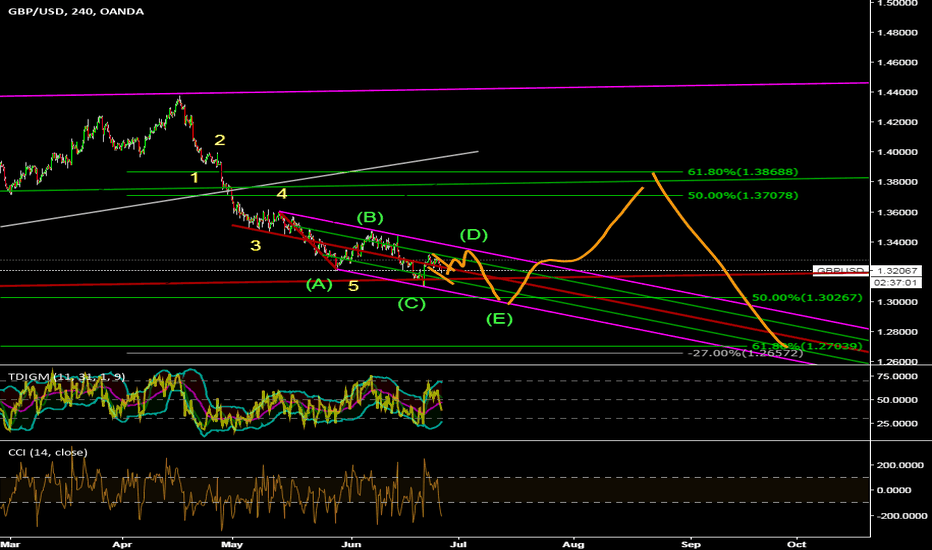Click the 61.80%(1.38688) Fibonacci label
Image resolution: width=932 pixels, height=550 pixels.
point(743,172)
